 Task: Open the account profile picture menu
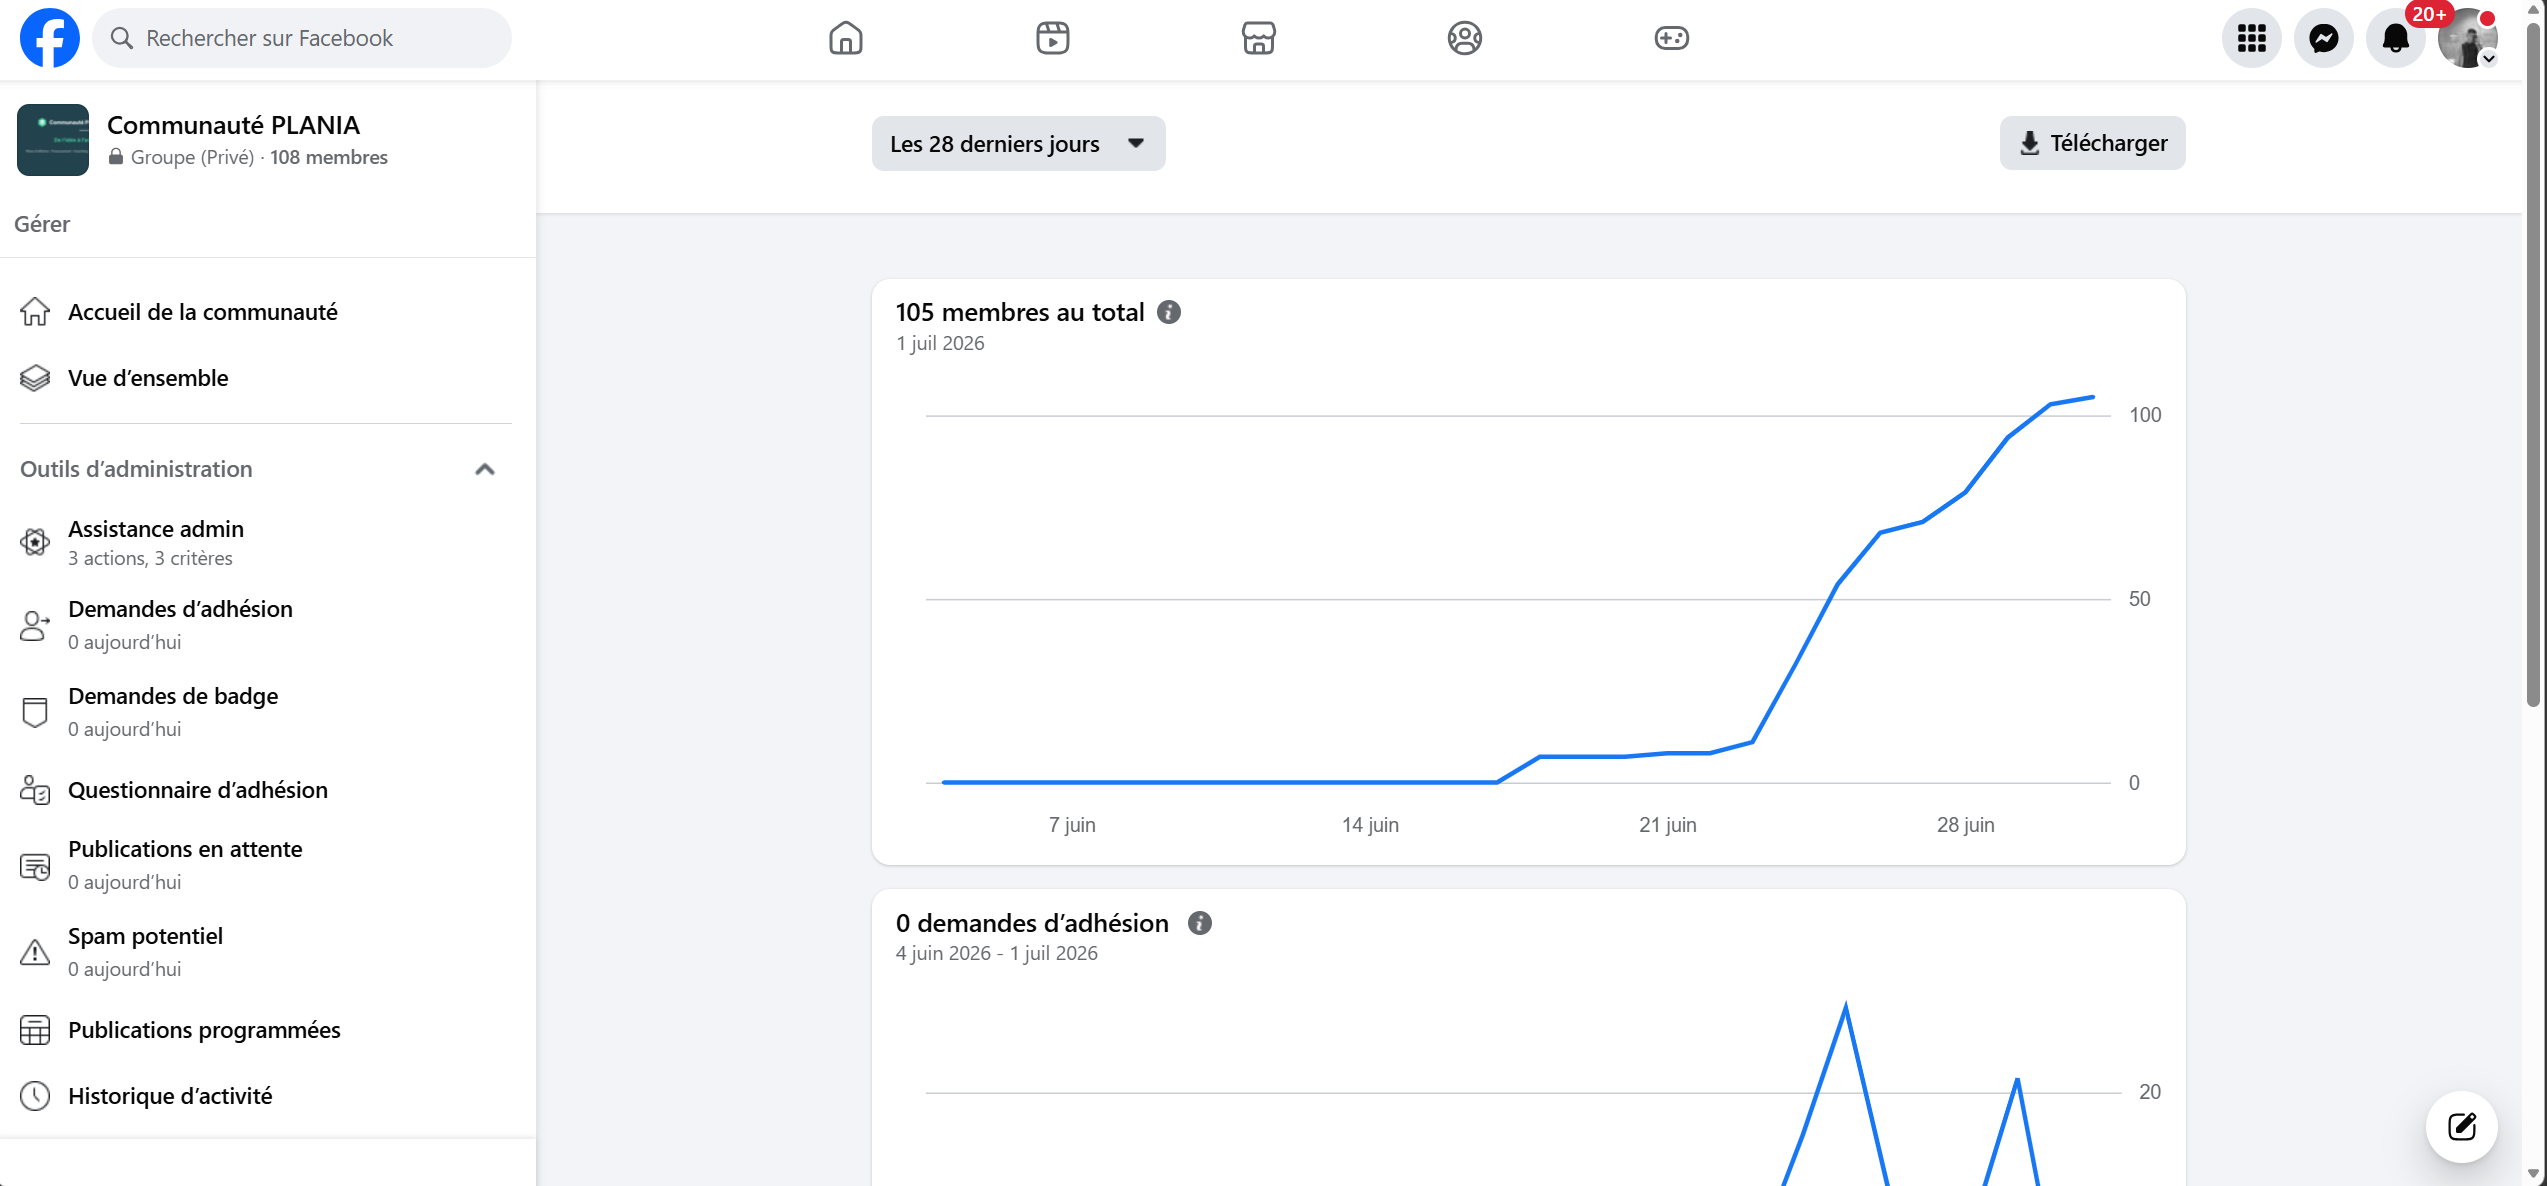2467,38
